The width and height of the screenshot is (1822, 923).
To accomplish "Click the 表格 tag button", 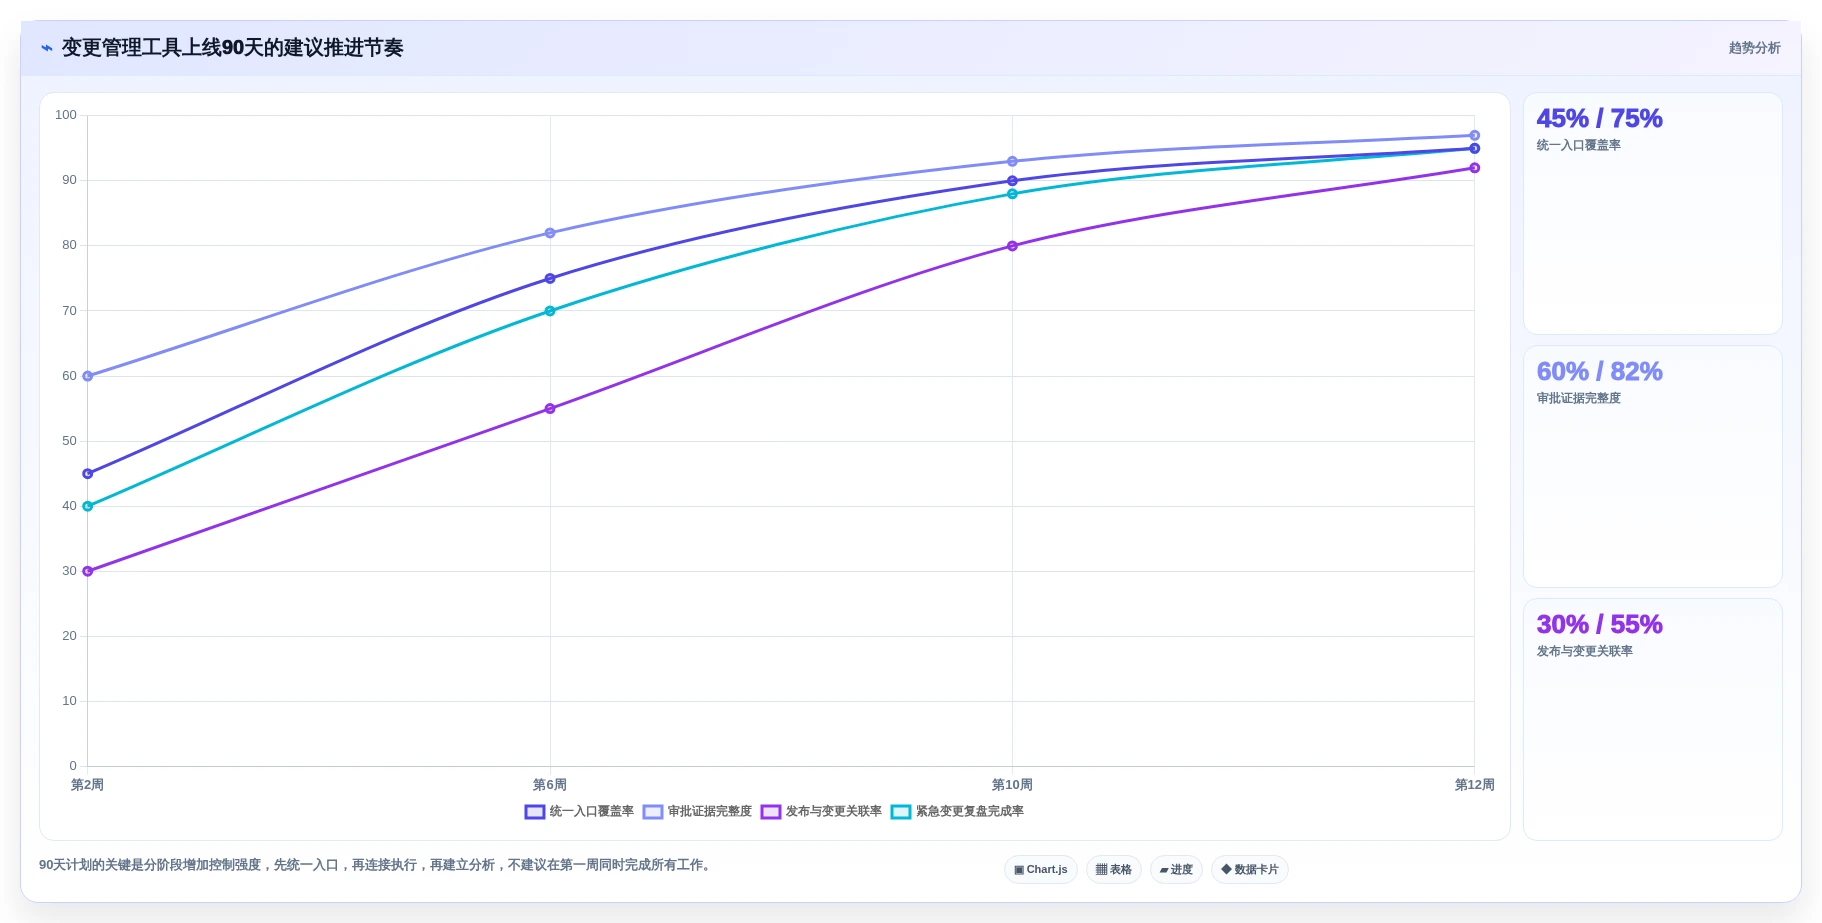I will tap(1113, 870).
